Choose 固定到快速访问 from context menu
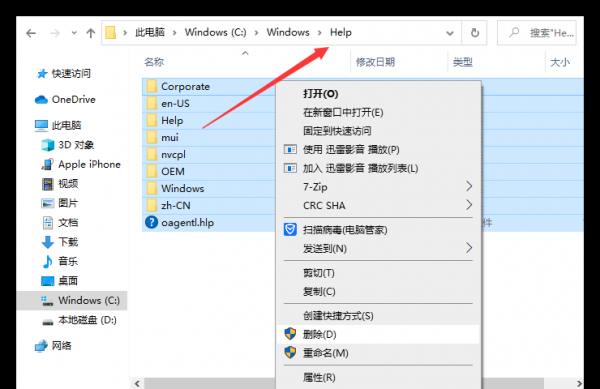This screenshot has width=600, height=389. 378,131
